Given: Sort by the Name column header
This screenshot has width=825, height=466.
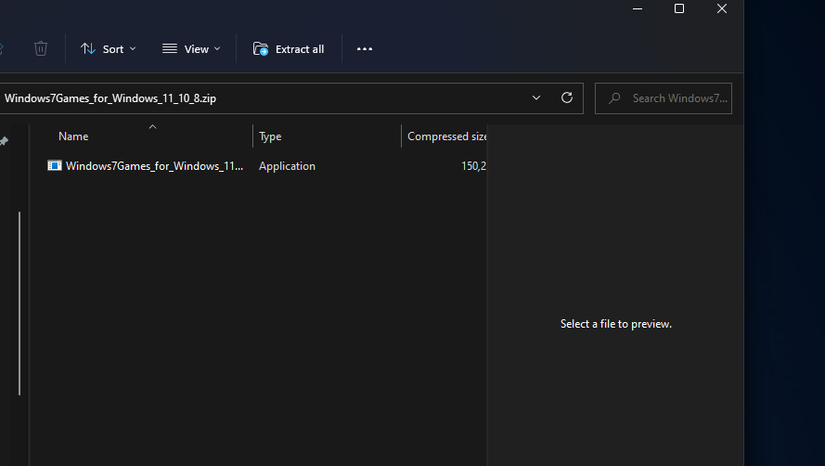Looking at the screenshot, I should 73,136.
